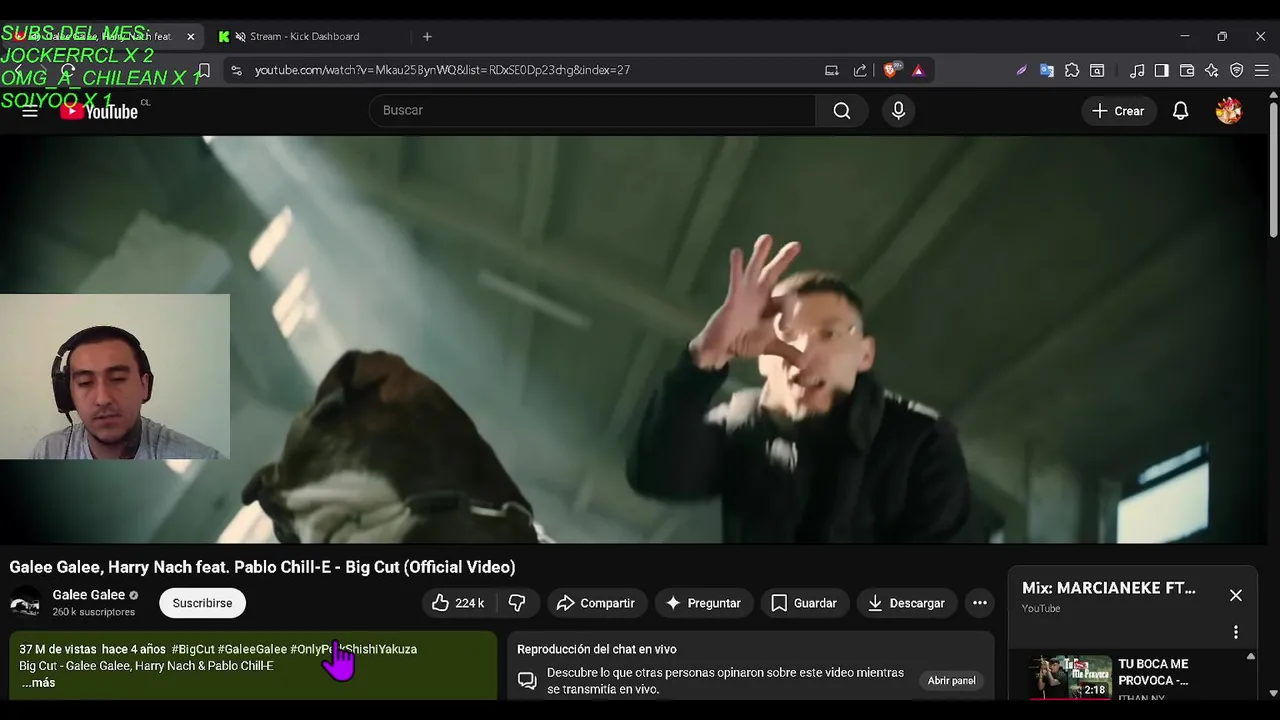The height and width of the screenshot is (720, 1280).
Task: Click the share page icon in address bar
Action: (x=860, y=70)
